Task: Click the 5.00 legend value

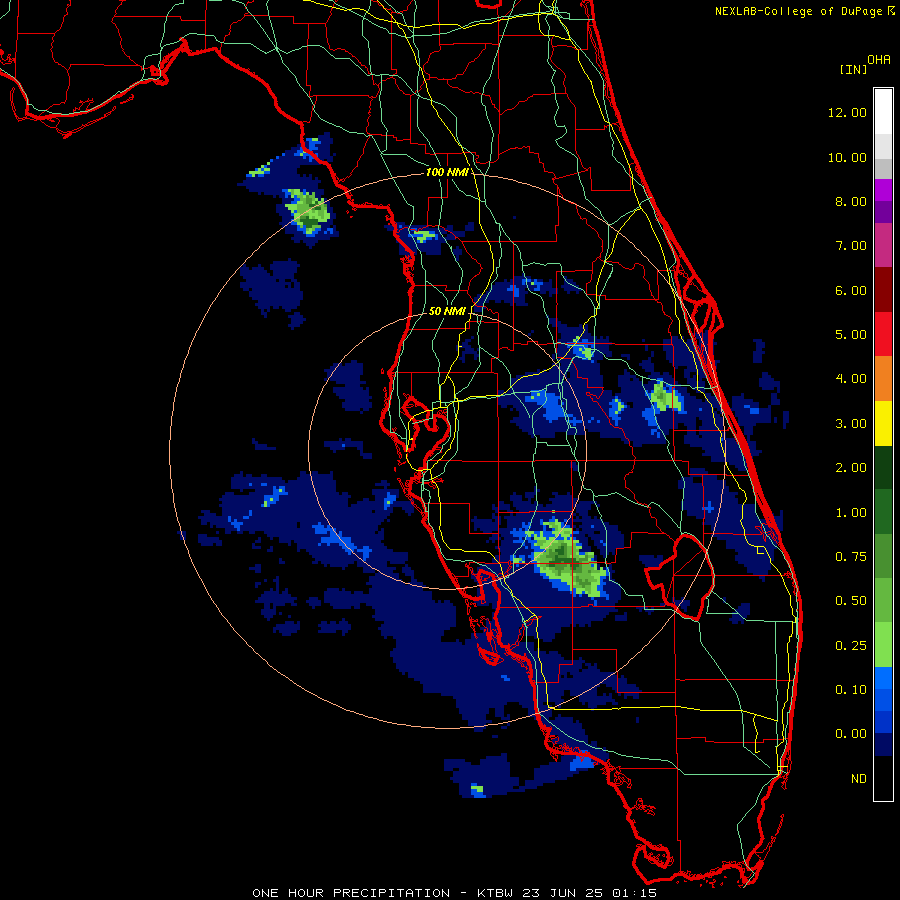Action: 851,334
